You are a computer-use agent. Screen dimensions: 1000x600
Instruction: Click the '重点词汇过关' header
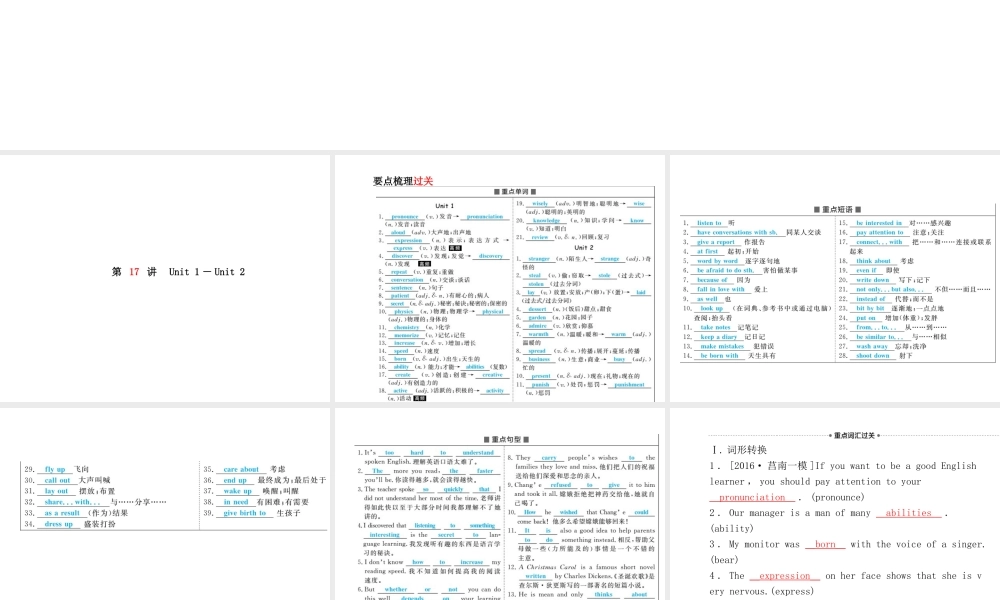coord(855,435)
